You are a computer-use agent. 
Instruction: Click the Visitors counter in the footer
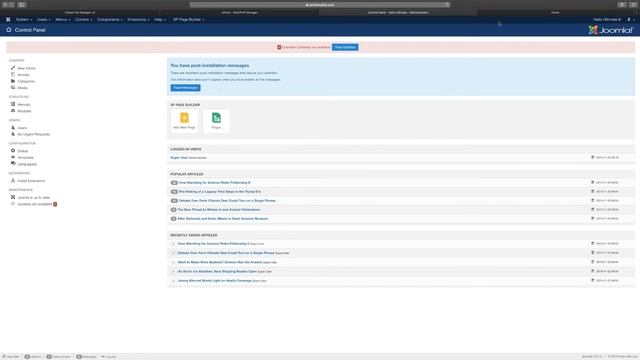click(x=33, y=357)
